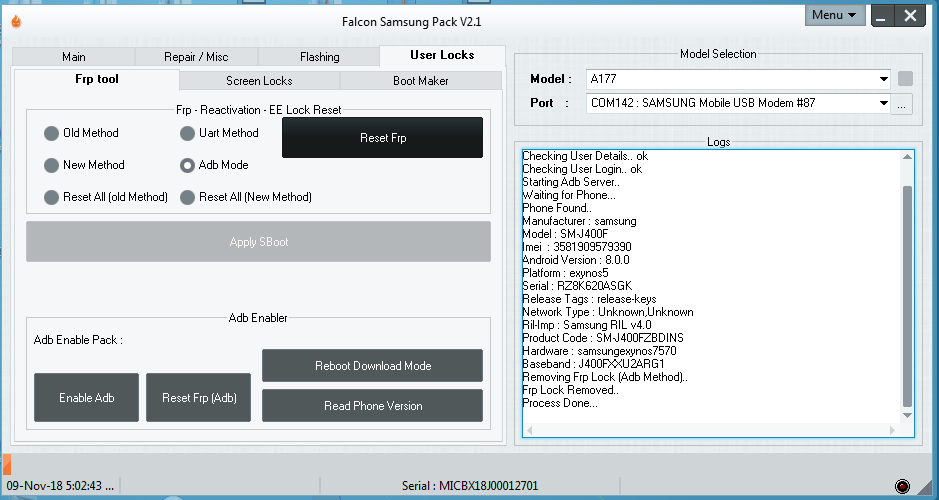Switch to the Main tab
This screenshot has width=939, height=500.
click(74, 57)
